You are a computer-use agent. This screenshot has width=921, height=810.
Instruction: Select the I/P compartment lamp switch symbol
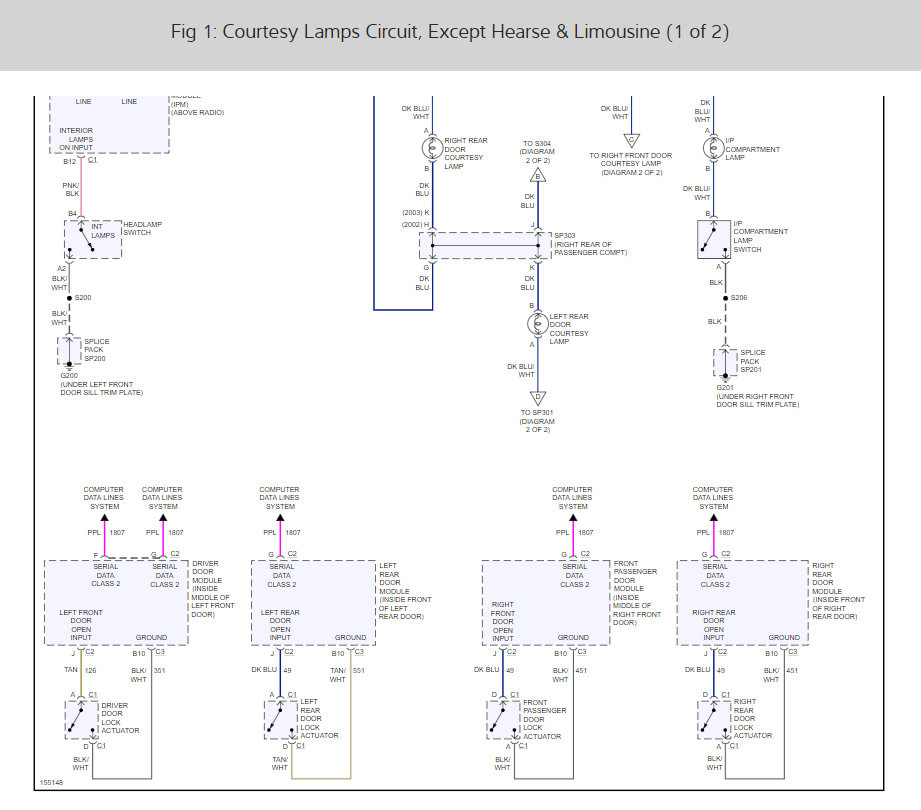click(714, 240)
